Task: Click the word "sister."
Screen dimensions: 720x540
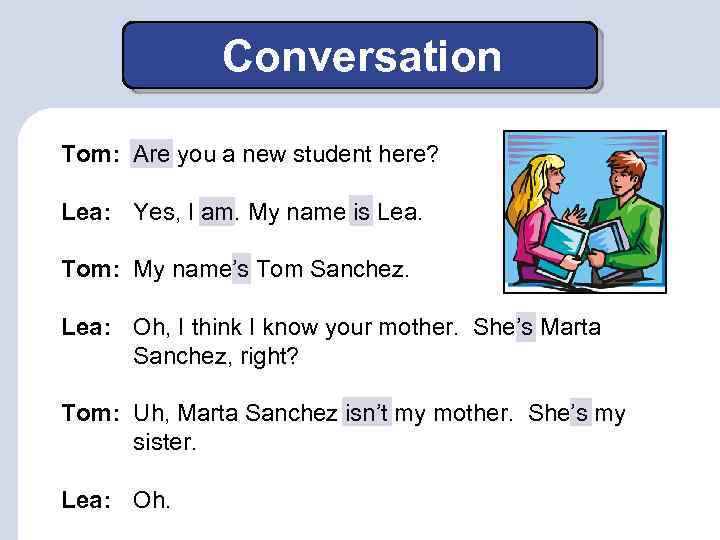Action: [x=165, y=442]
